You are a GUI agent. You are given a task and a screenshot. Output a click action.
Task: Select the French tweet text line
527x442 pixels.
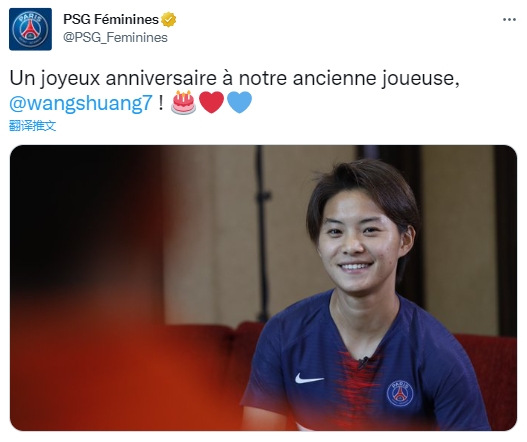coord(234,78)
